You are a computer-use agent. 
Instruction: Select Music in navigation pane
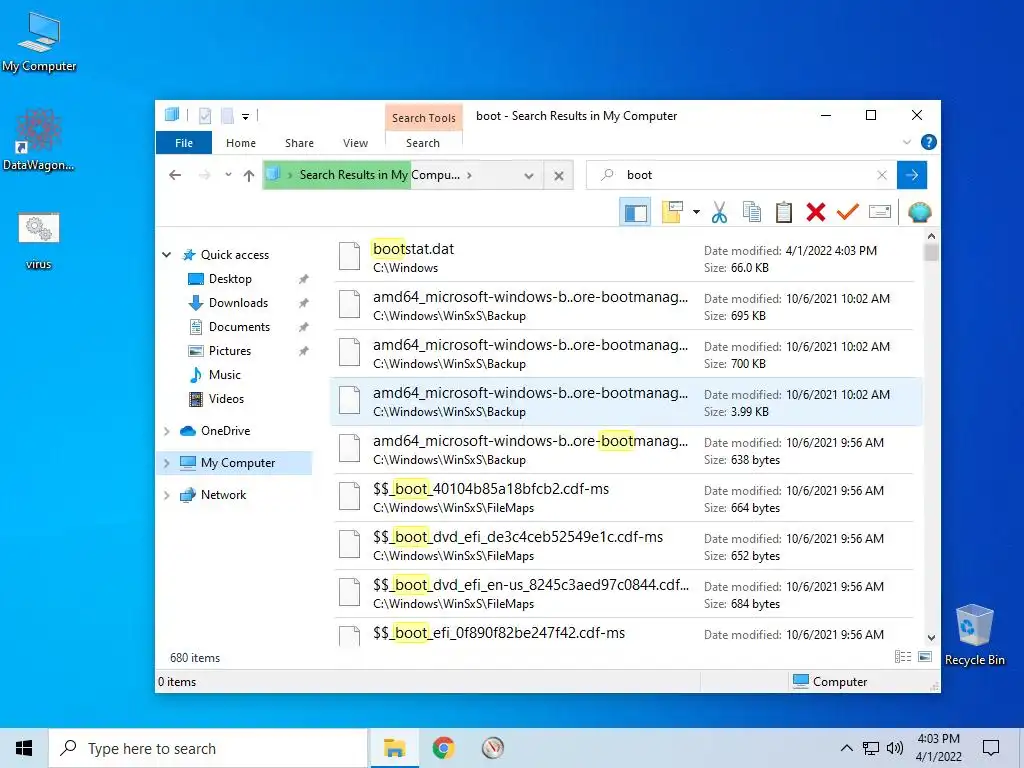click(224, 375)
